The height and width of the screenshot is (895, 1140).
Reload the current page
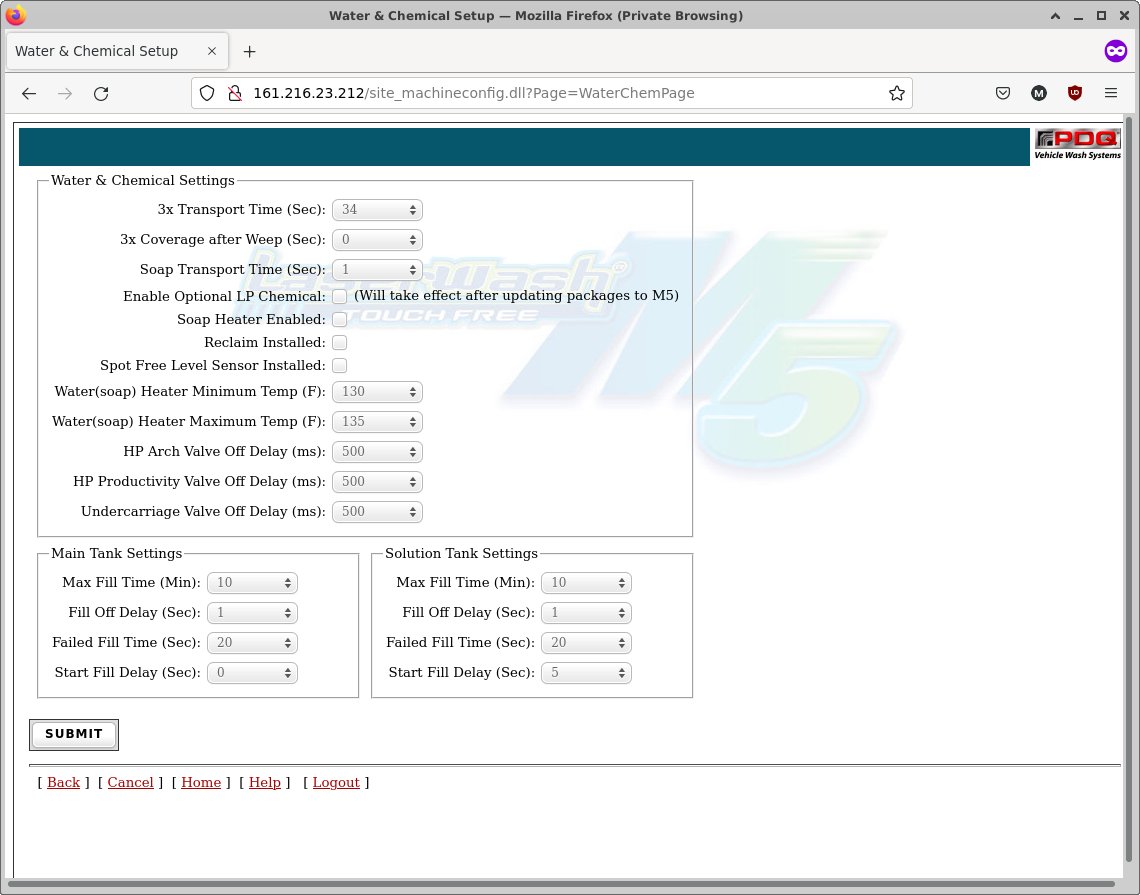(x=101, y=93)
